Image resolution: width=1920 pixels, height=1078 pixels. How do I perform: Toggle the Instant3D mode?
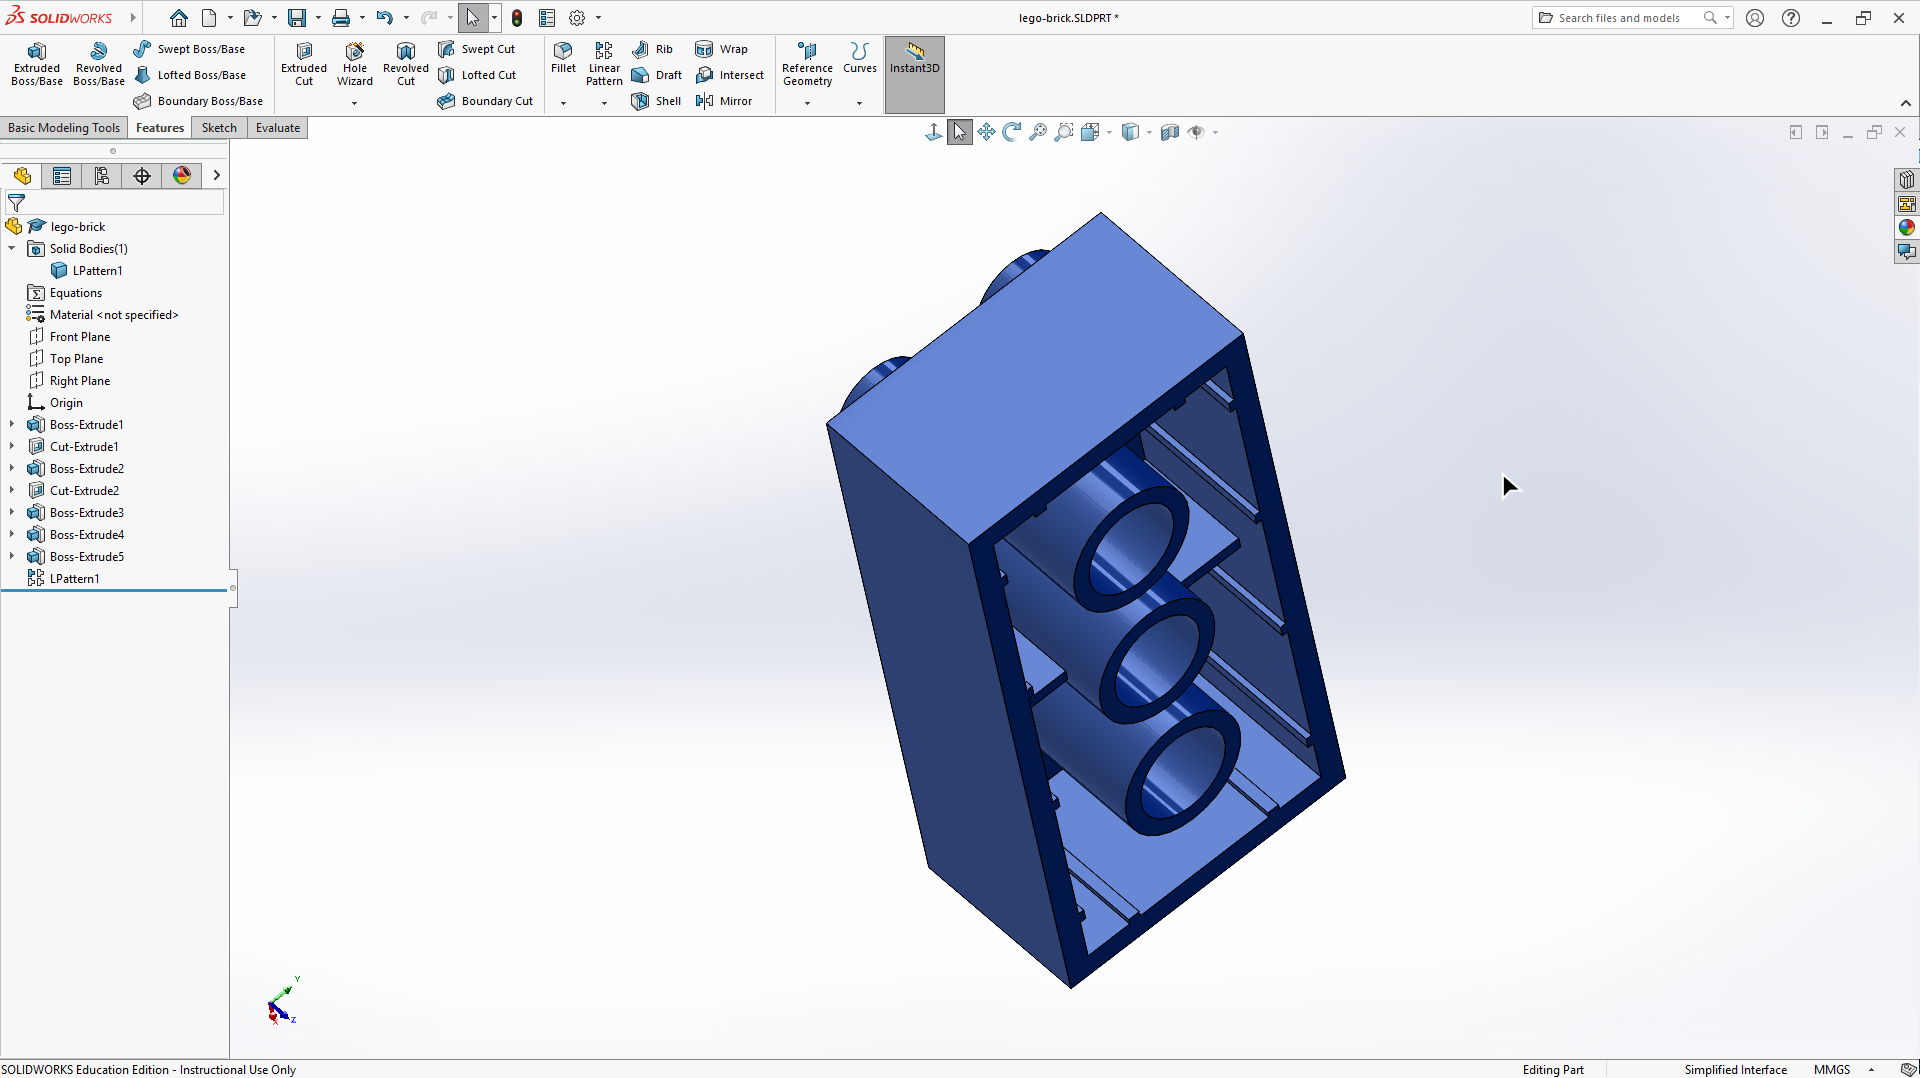point(914,58)
